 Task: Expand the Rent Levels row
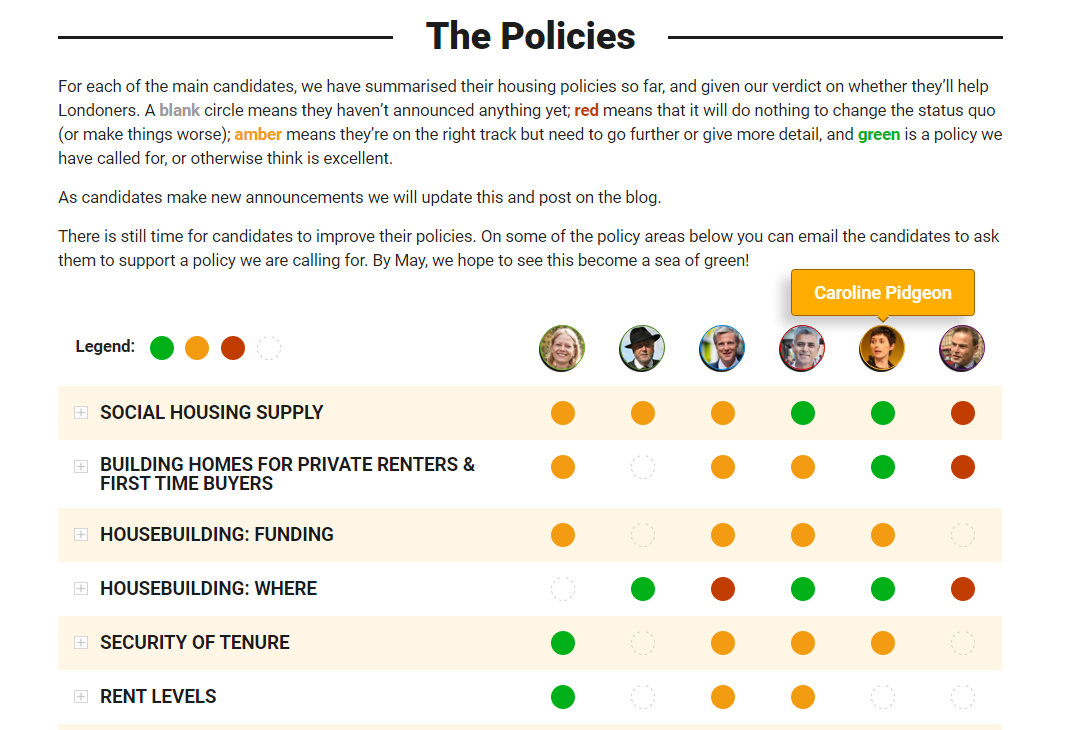(81, 697)
